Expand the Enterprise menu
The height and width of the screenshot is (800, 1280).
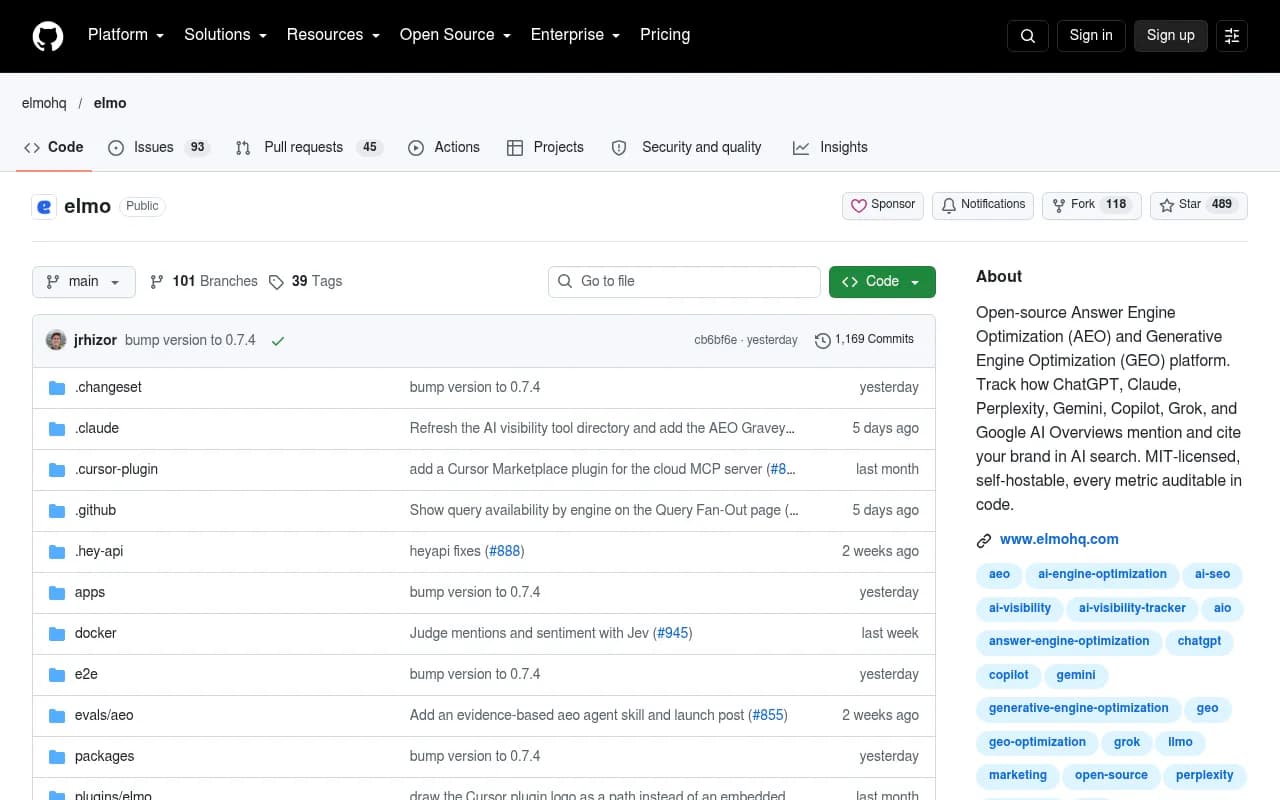pyautogui.click(x=575, y=35)
